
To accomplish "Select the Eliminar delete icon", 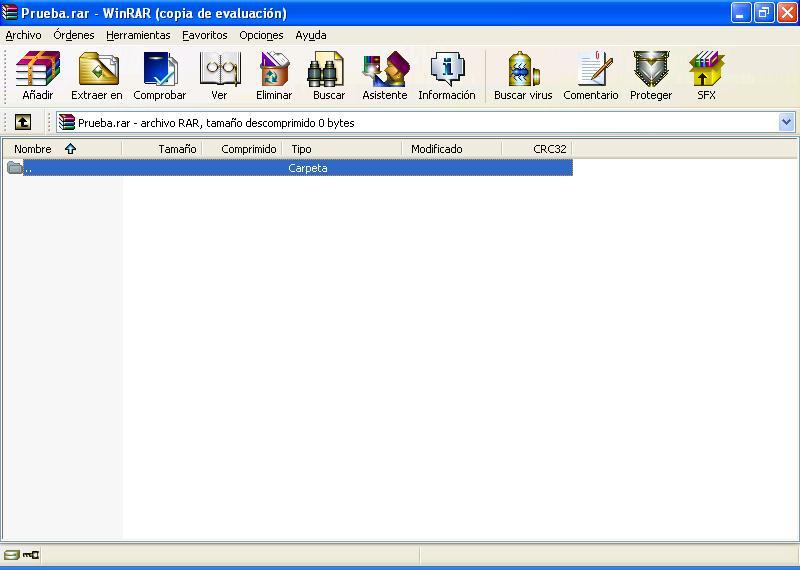I will click(x=274, y=76).
